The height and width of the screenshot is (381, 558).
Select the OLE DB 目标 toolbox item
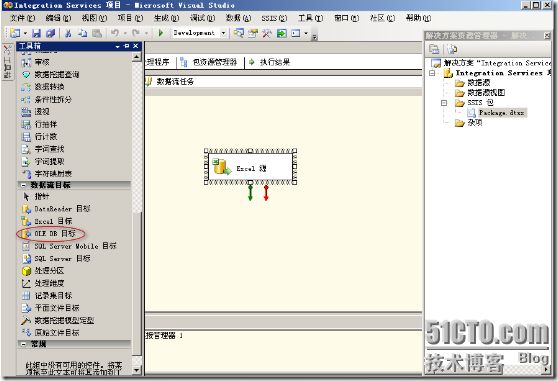point(49,234)
